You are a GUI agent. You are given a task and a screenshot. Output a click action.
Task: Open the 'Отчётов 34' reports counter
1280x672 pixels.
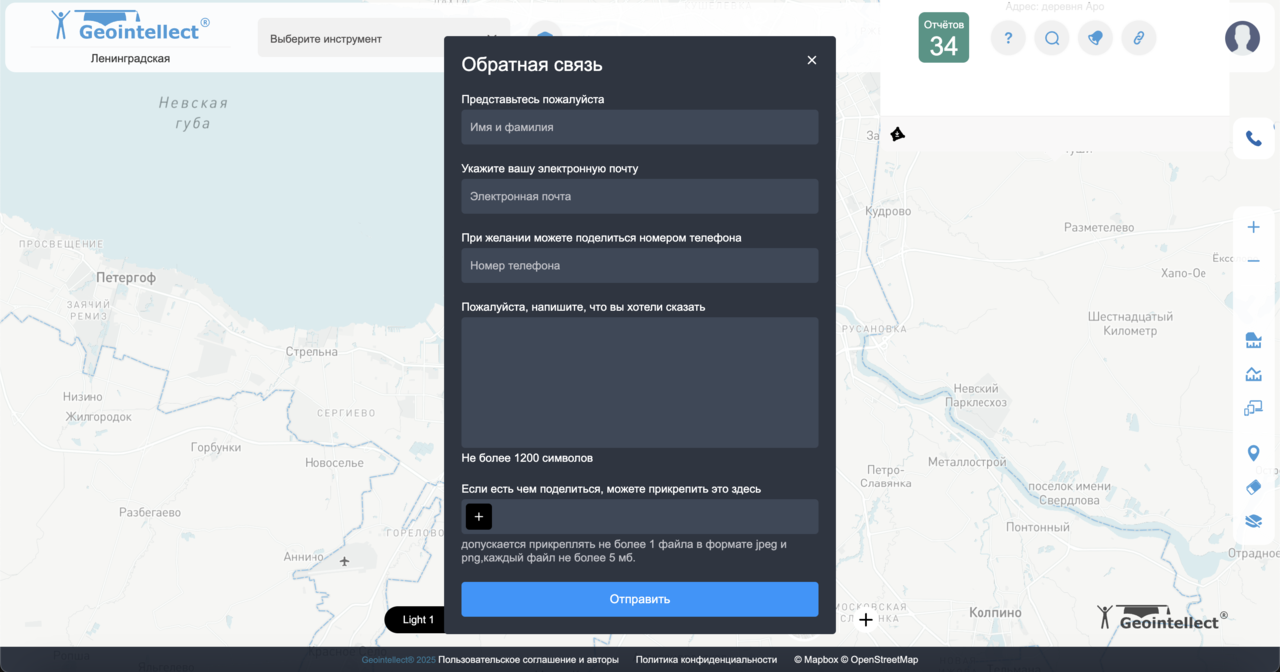(x=943, y=38)
